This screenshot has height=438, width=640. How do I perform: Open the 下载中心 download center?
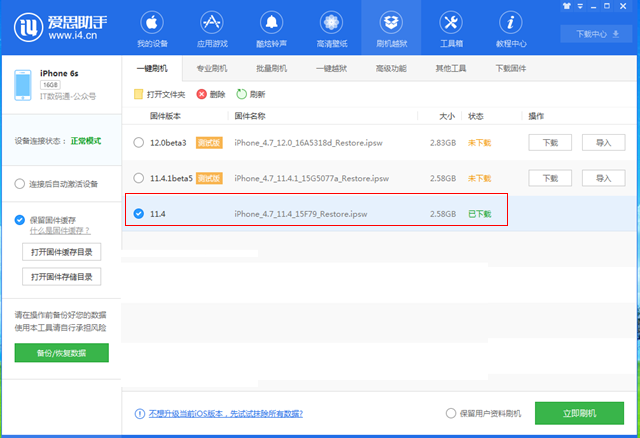pyautogui.click(x=591, y=34)
